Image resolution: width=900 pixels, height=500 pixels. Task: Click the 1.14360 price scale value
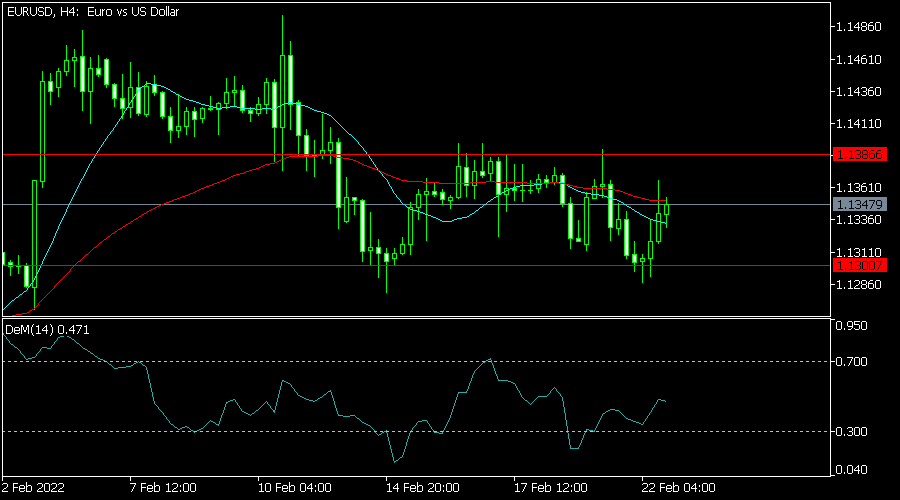859,92
